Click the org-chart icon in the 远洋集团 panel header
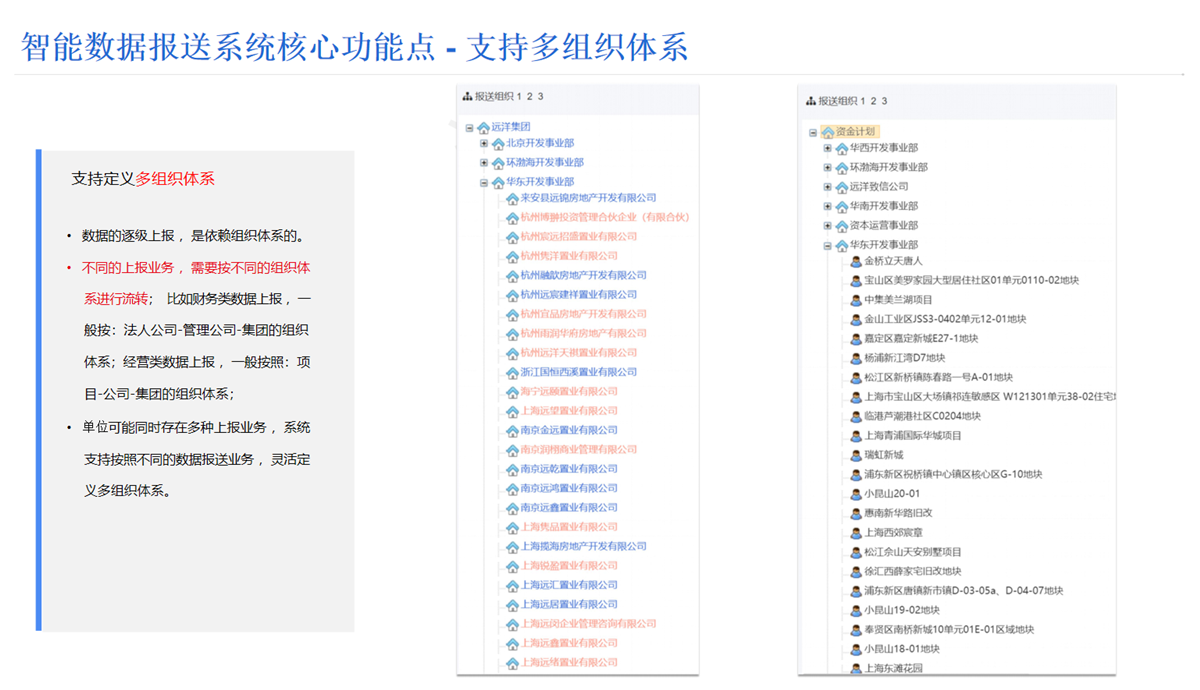This screenshot has height=690, width=1200. tap(467, 97)
